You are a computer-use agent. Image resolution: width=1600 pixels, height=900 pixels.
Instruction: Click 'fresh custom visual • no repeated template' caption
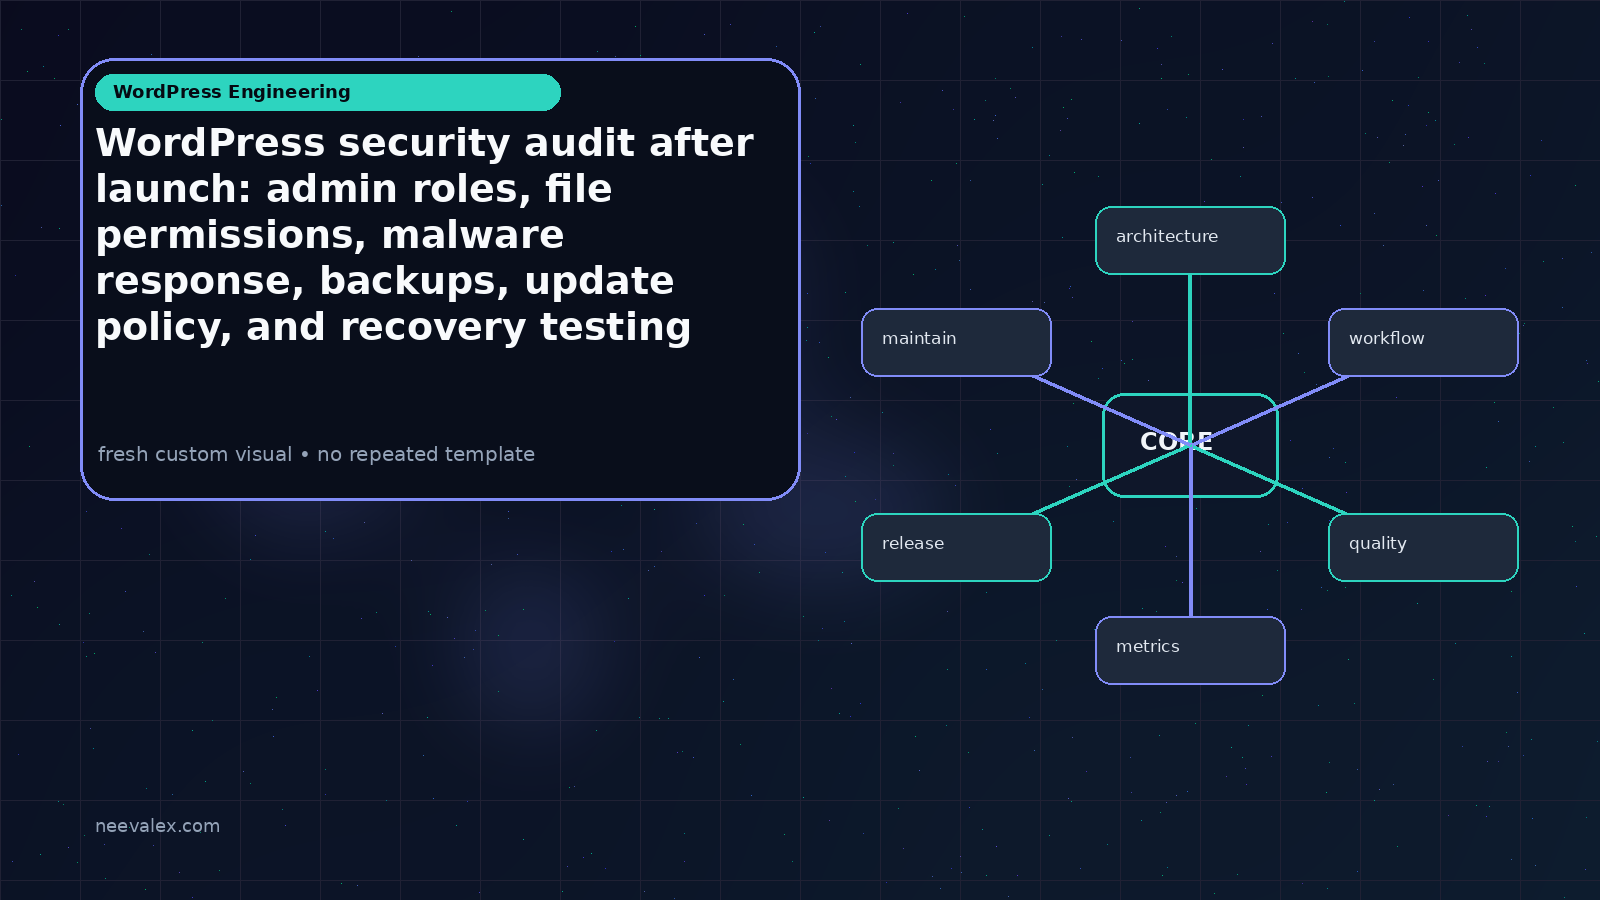(x=316, y=454)
